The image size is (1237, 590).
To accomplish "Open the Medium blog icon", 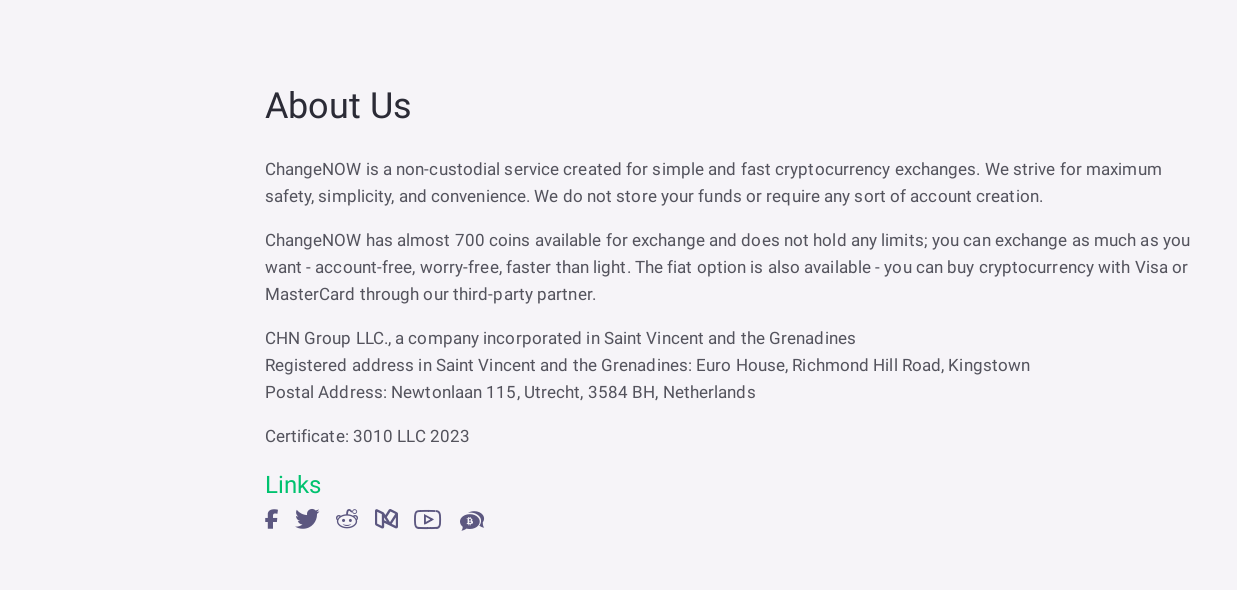I will [386, 519].
